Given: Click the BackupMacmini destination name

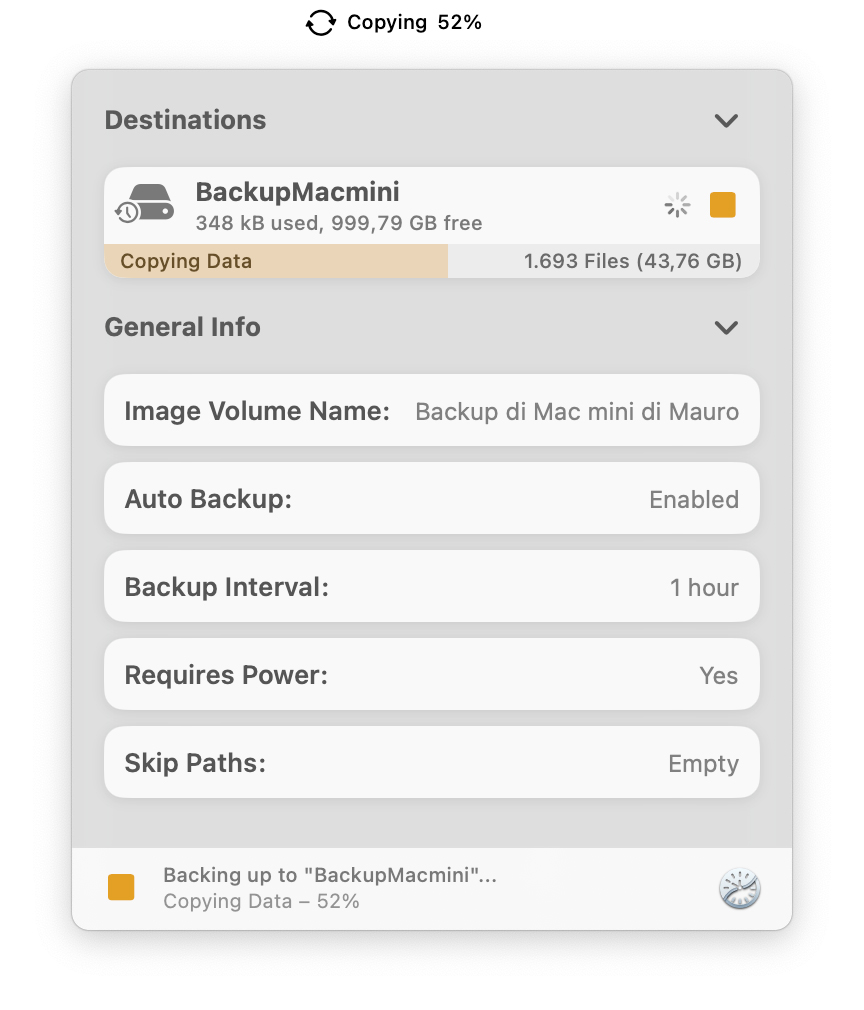Looking at the screenshot, I should point(297,192).
